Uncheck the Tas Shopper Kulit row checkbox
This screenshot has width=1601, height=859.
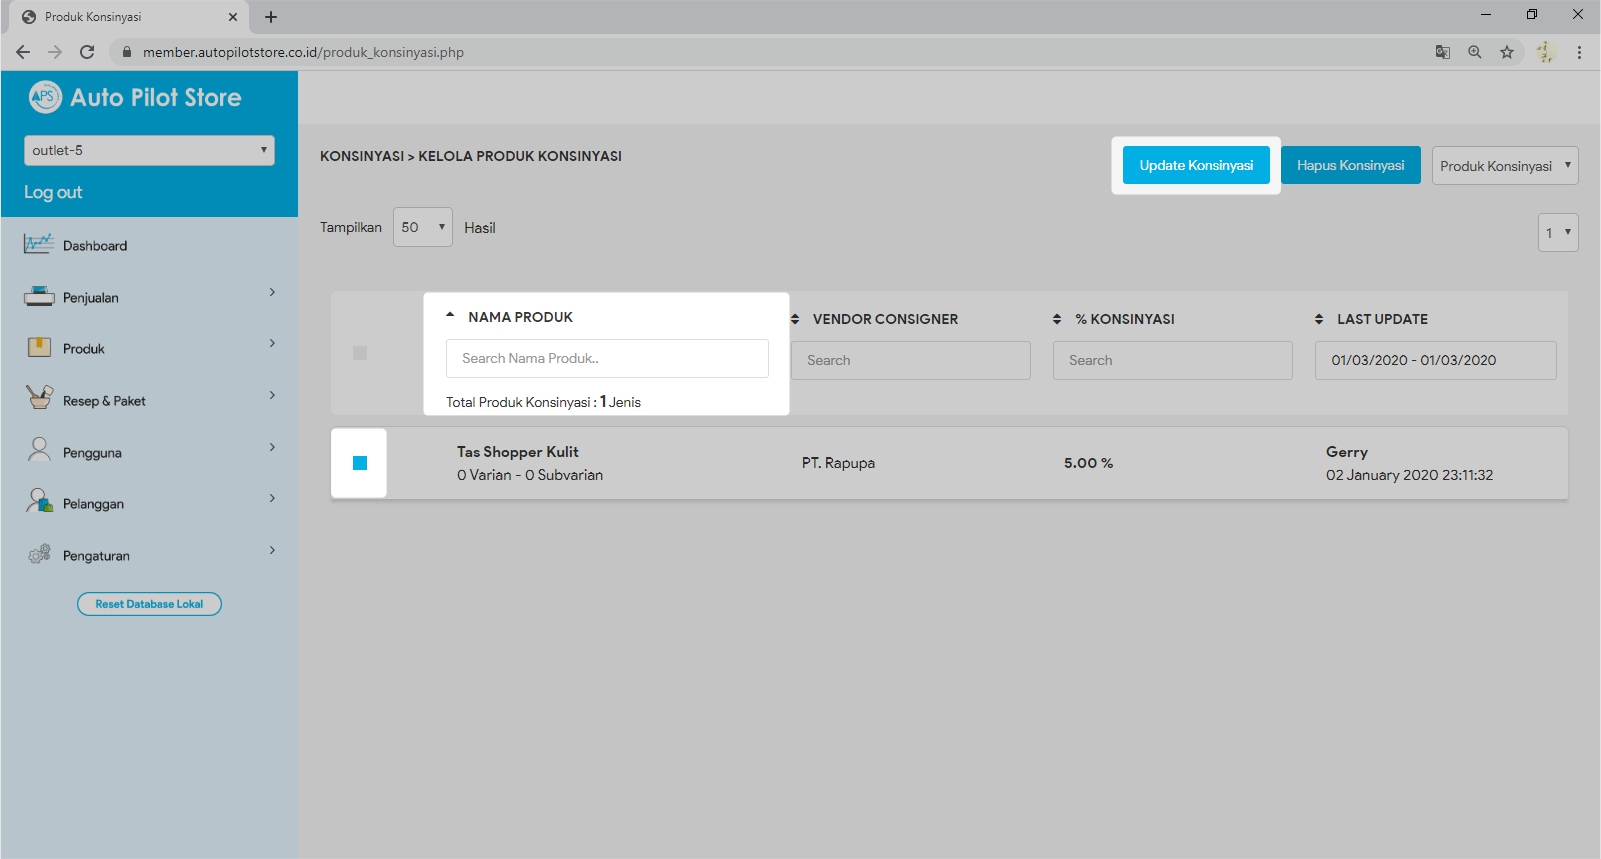click(x=360, y=463)
